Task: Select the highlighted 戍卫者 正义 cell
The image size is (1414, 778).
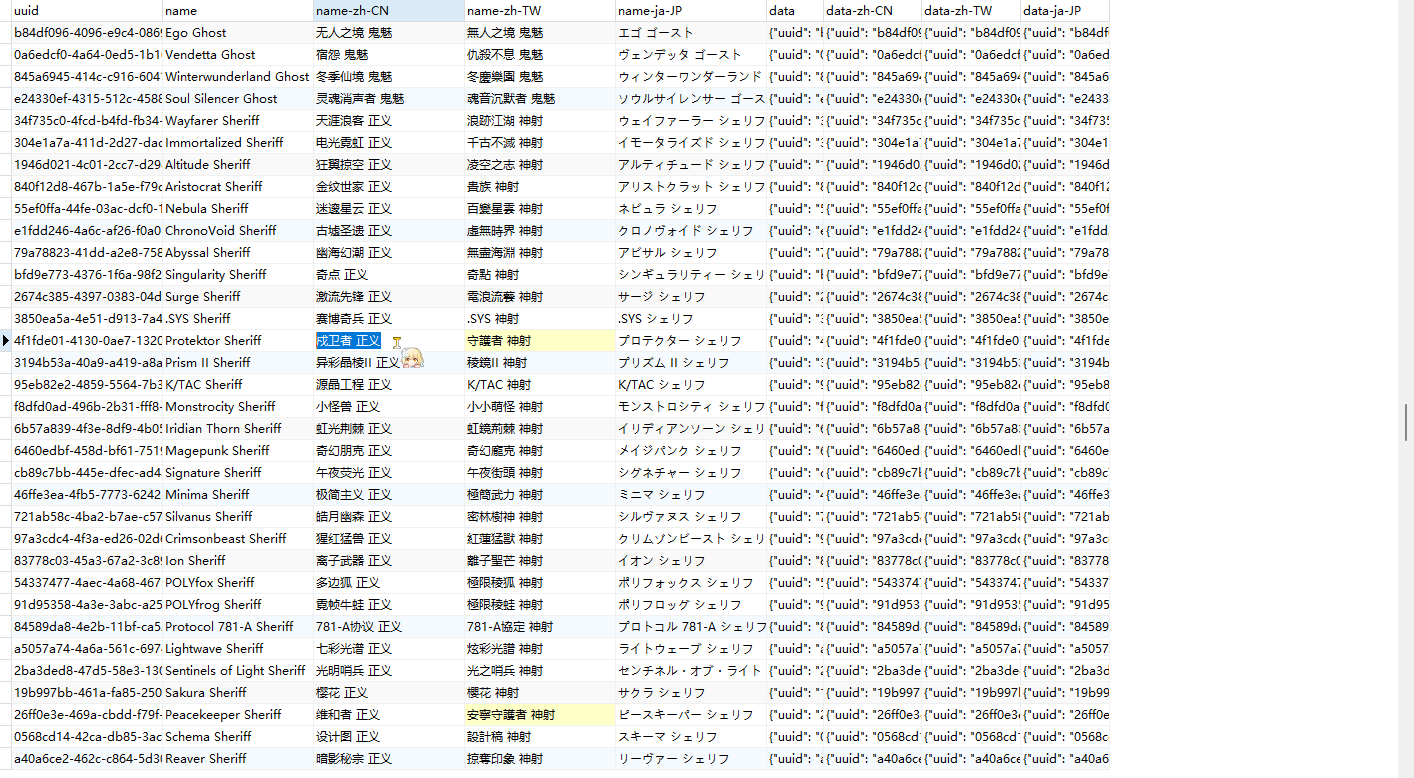Action: click(x=349, y=341)
